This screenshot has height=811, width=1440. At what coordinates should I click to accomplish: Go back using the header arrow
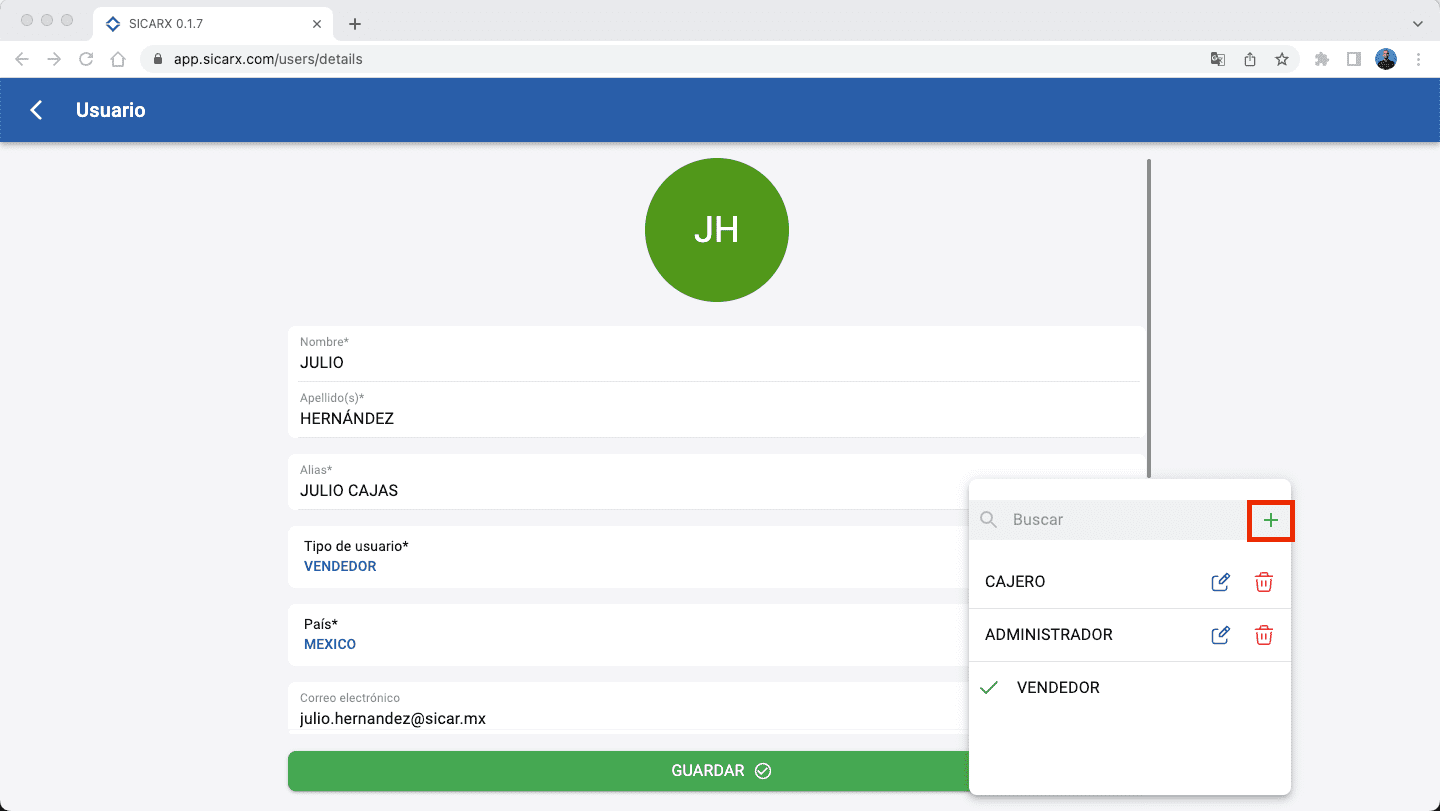click(37, 110)
